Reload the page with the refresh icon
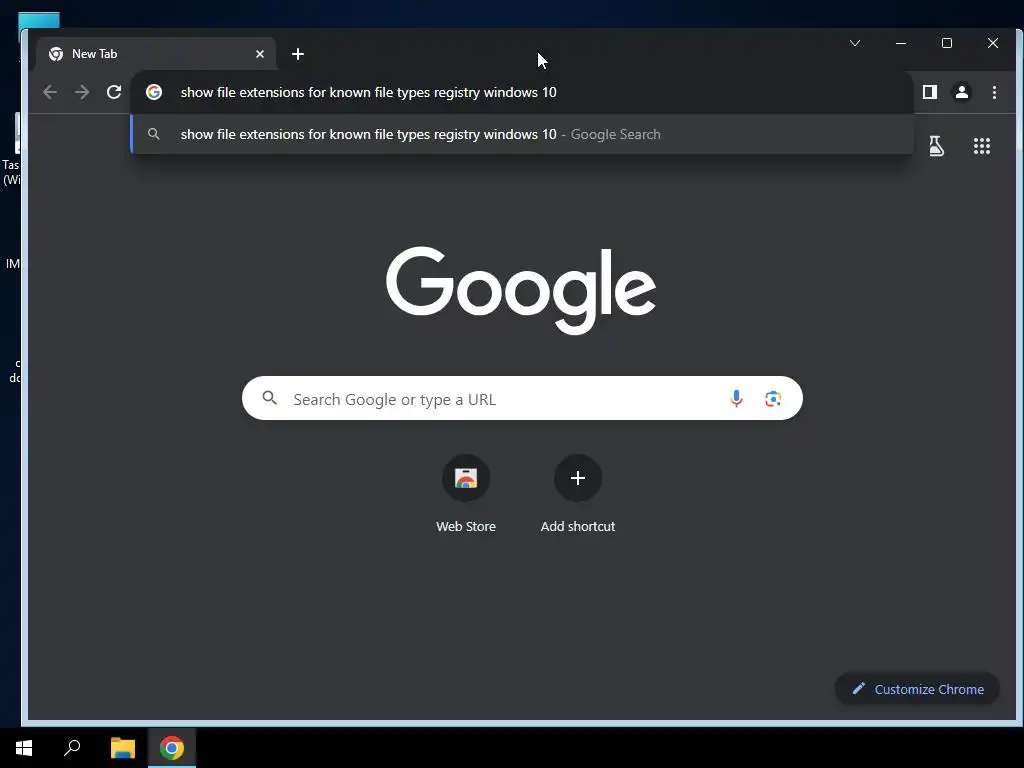Viewport: 1024px width, 768px height. pyautogui.click(x=114, y=92)
